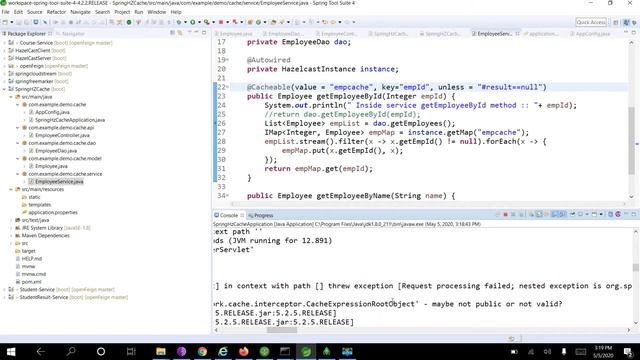Collapse the src/main/java folder
Viewport: 640px width, 360px height.
point(11,97)
